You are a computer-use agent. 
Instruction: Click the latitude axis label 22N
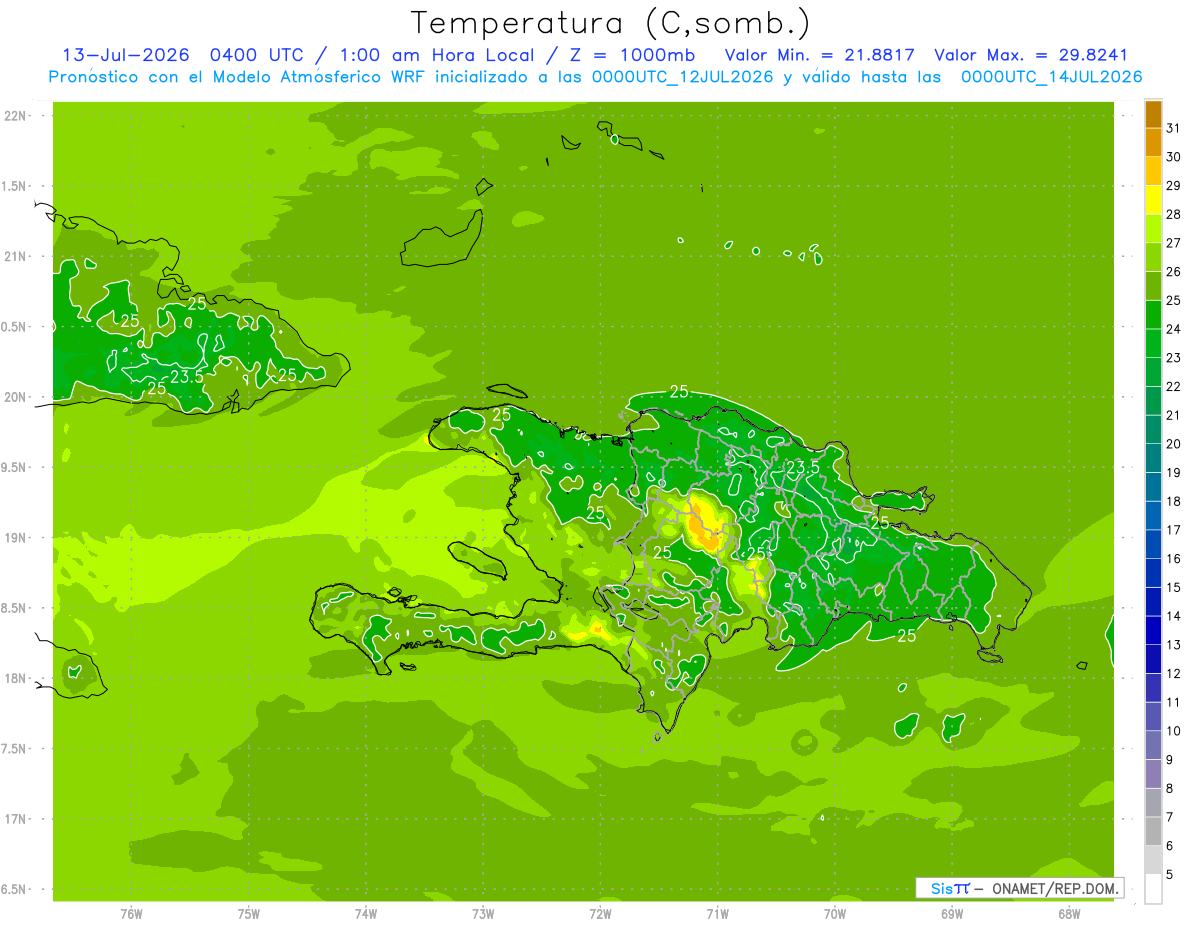click(17, 116)
